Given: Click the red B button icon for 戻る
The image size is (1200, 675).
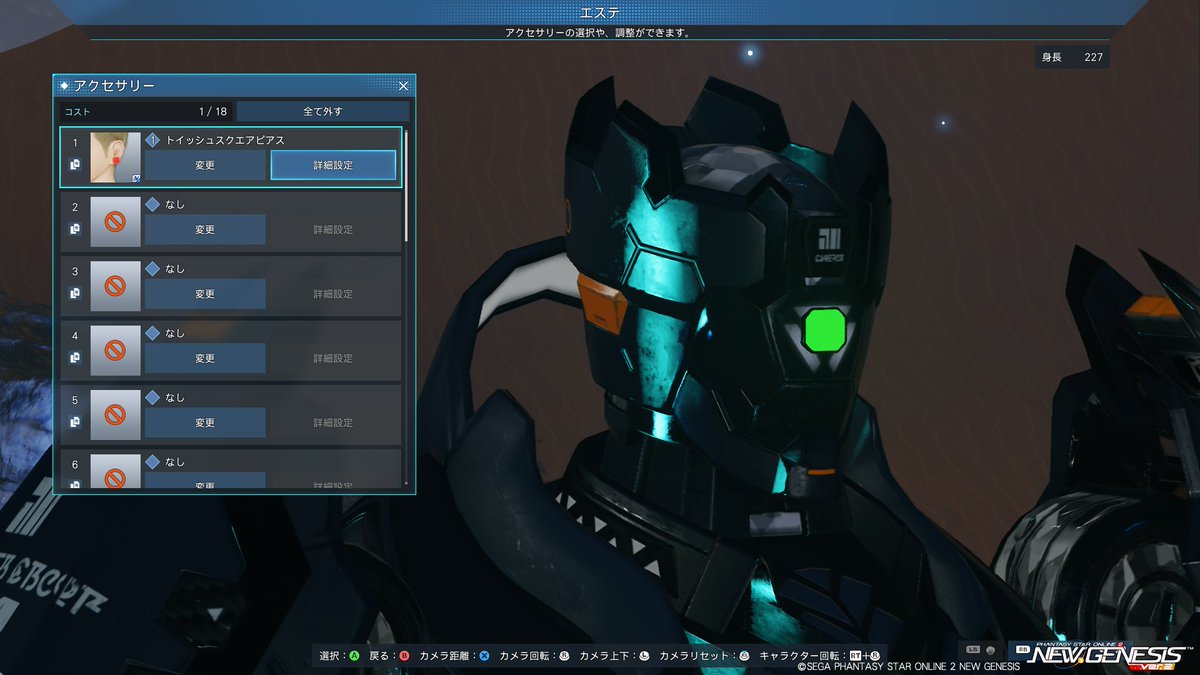Looking at the screenshot, I should coord(404,656).
